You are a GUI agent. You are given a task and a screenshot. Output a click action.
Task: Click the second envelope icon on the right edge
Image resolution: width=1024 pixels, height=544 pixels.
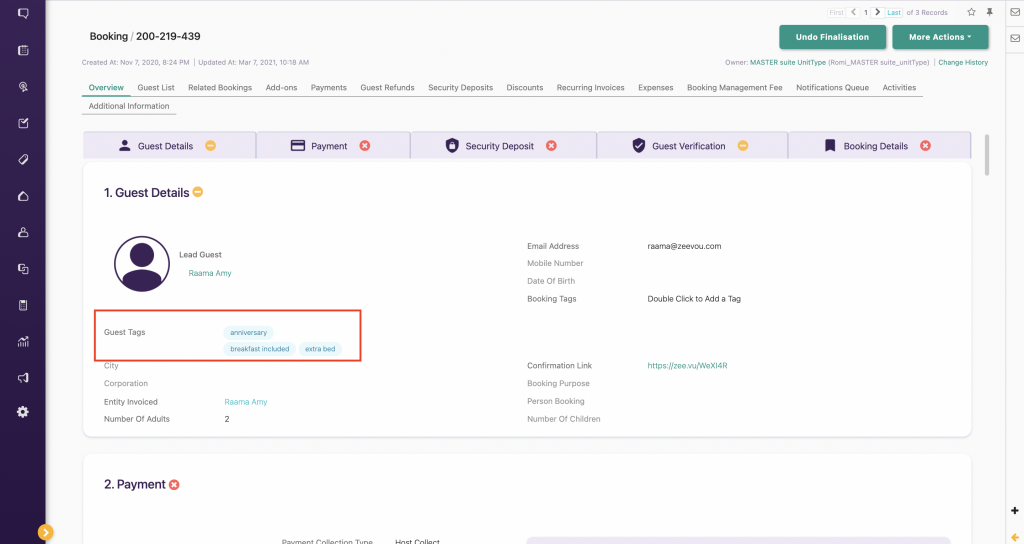click(1015, 38)
